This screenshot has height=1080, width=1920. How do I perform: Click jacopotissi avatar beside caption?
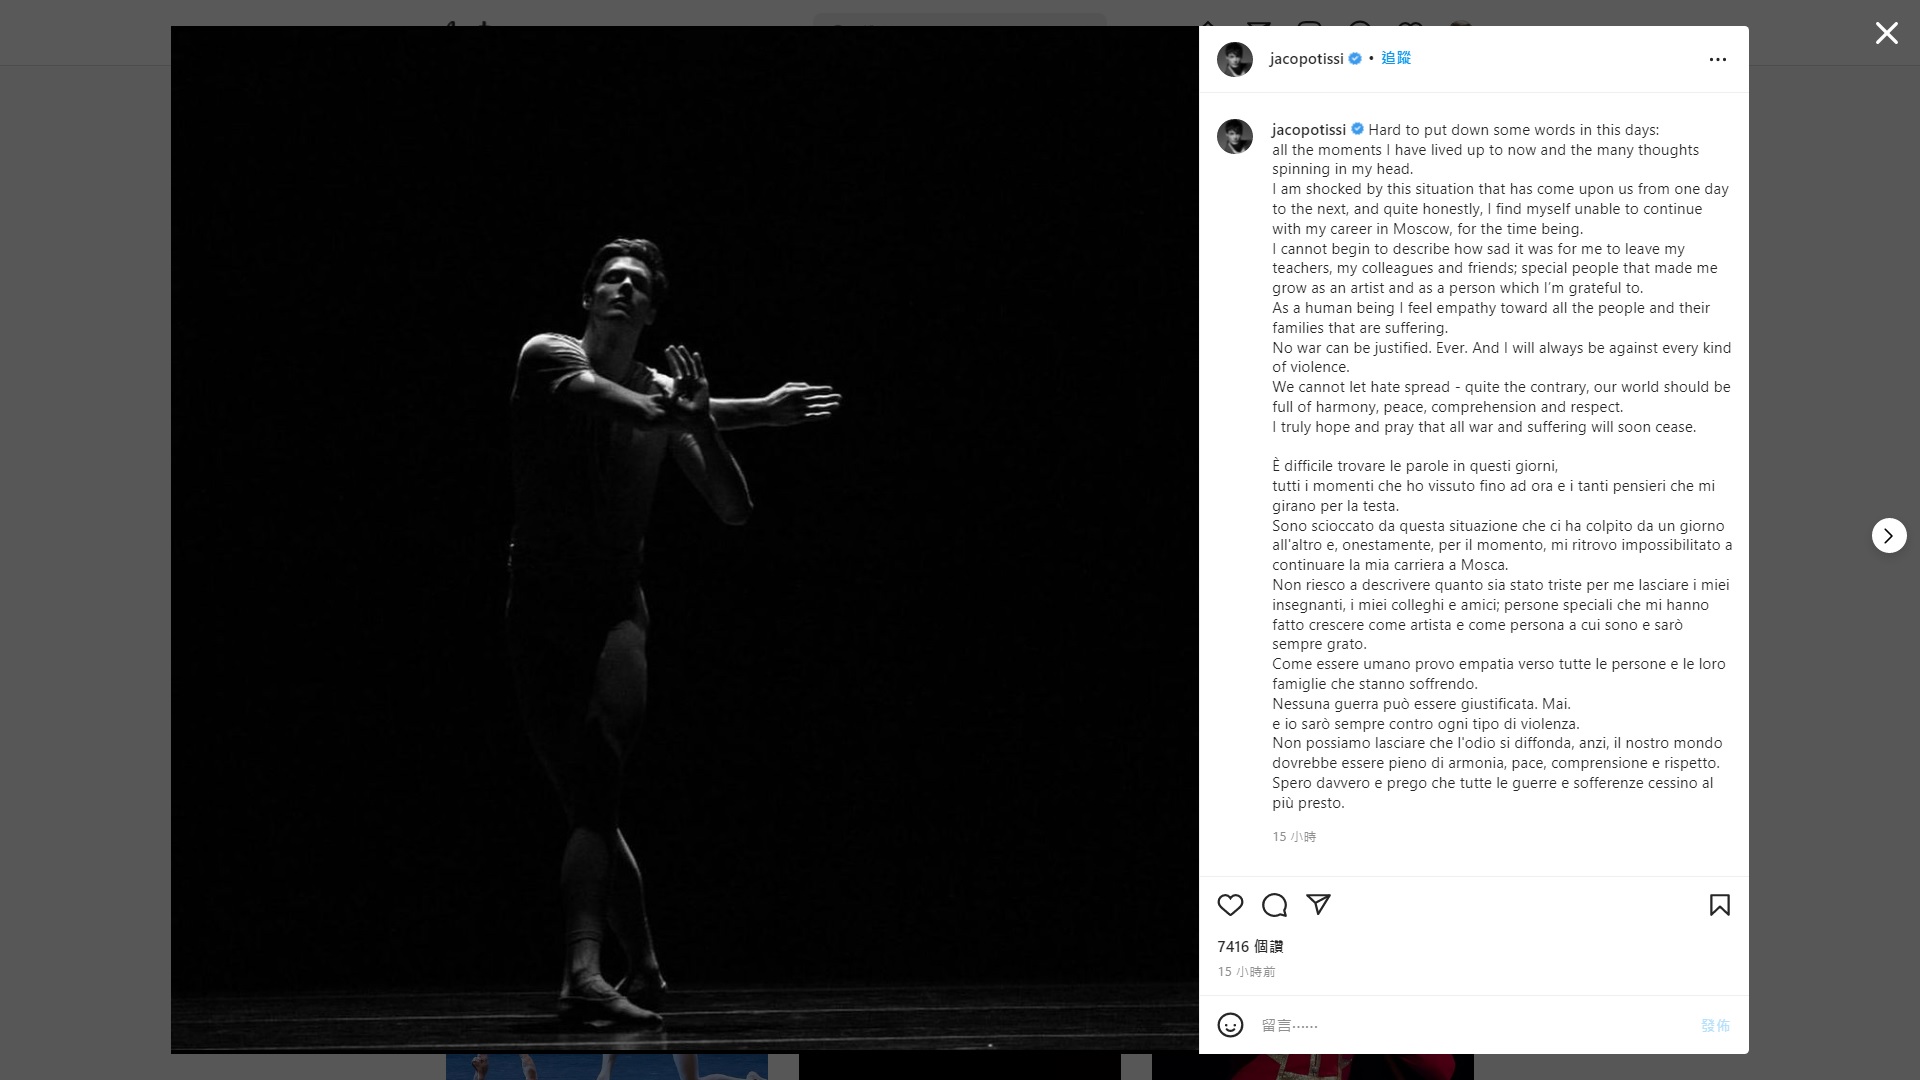pos(1234,136)
